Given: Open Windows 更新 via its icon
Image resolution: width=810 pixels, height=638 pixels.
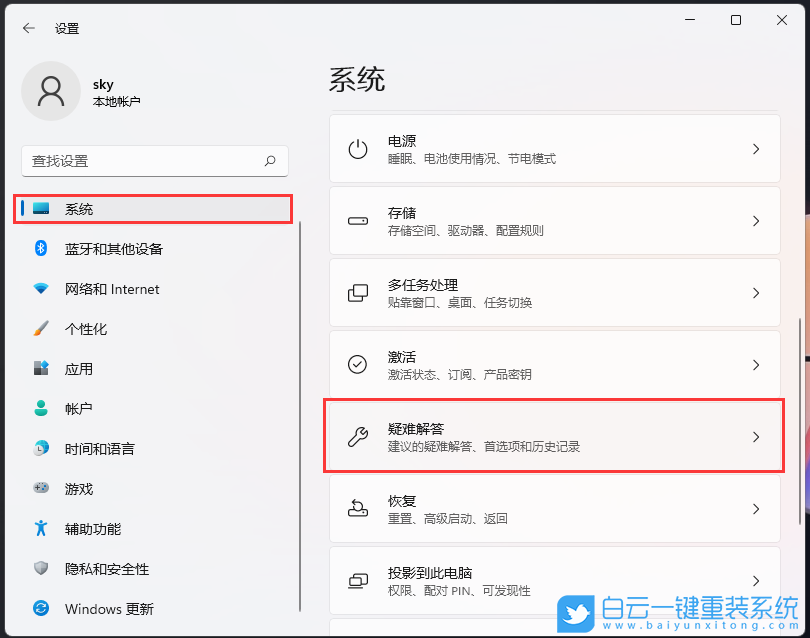Looking at the screenshot, I should click(41, 609).
